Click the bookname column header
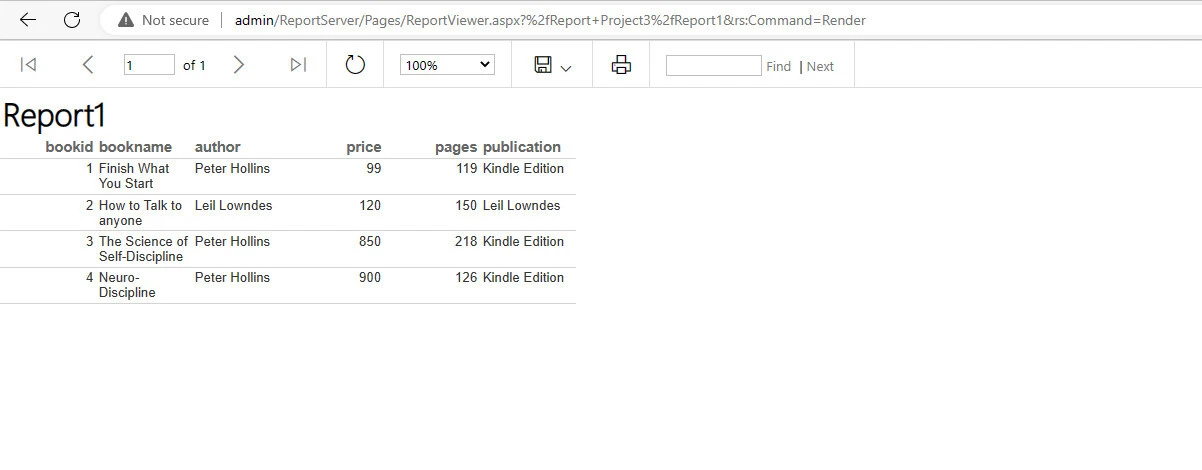 pos(135,147)
